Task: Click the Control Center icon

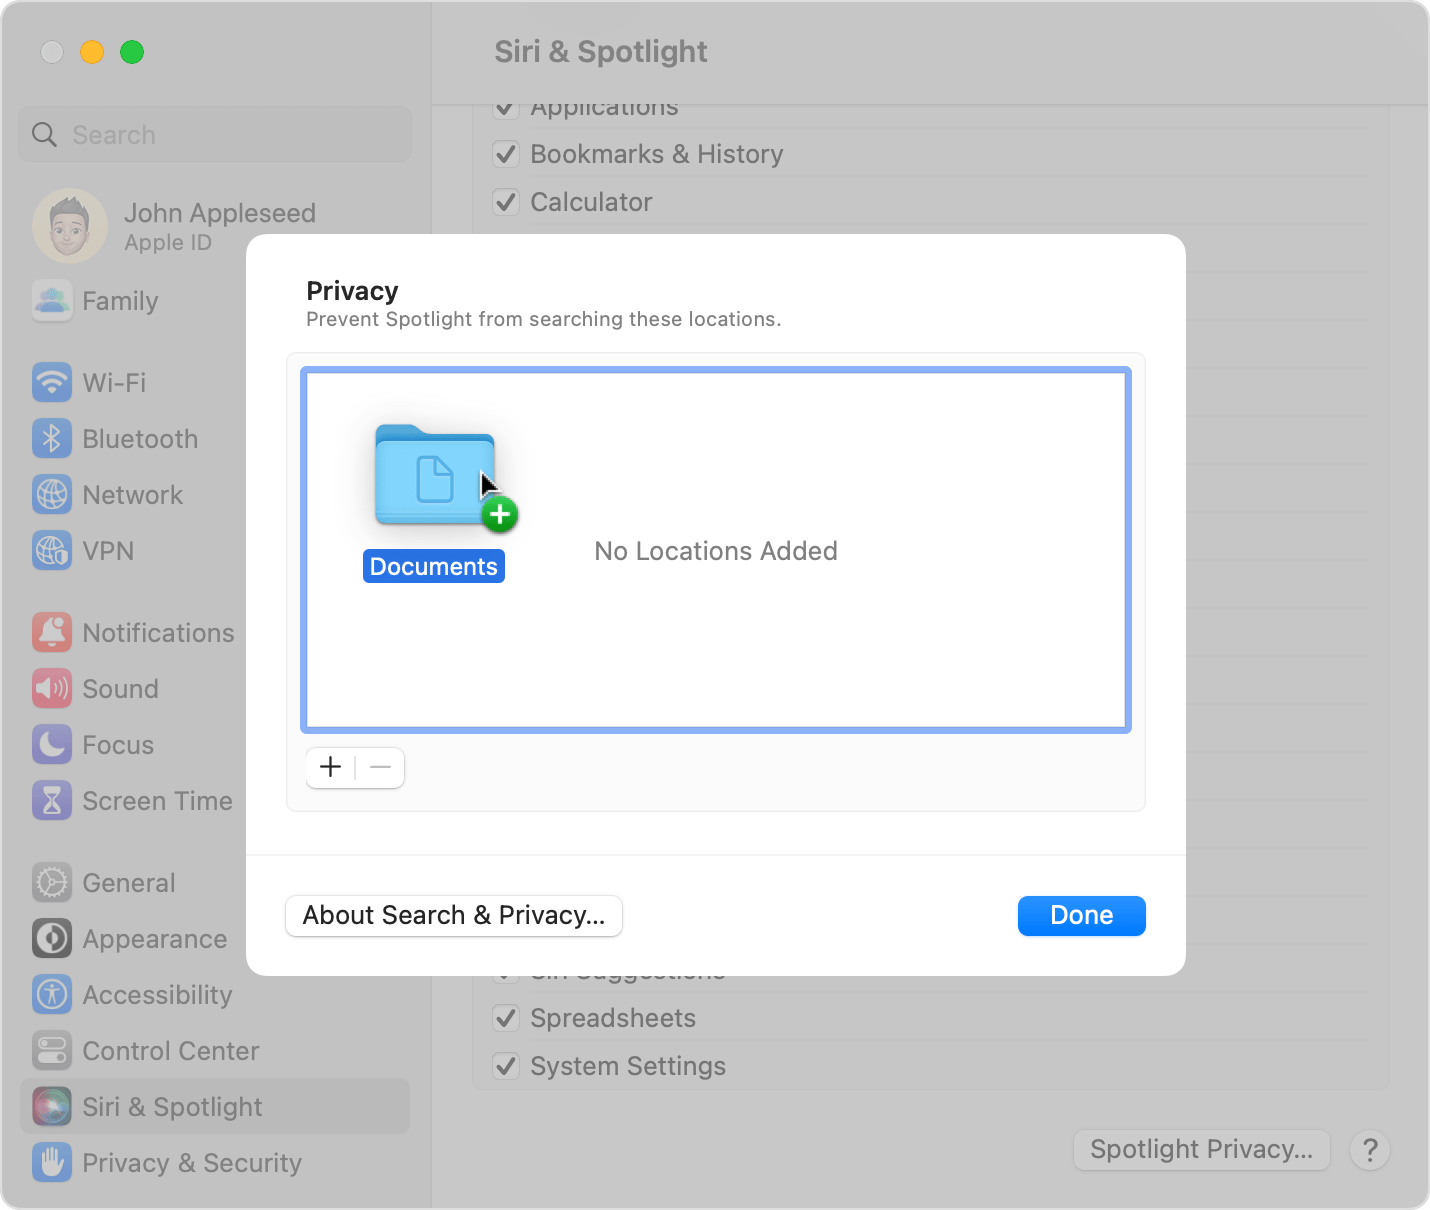Action: pyautogui.click(x=52, y=1050)
